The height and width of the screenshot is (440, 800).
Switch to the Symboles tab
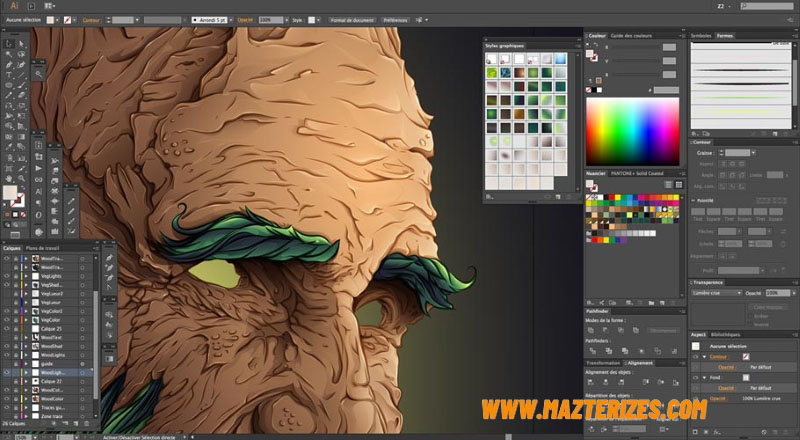[x=701, y=36]
